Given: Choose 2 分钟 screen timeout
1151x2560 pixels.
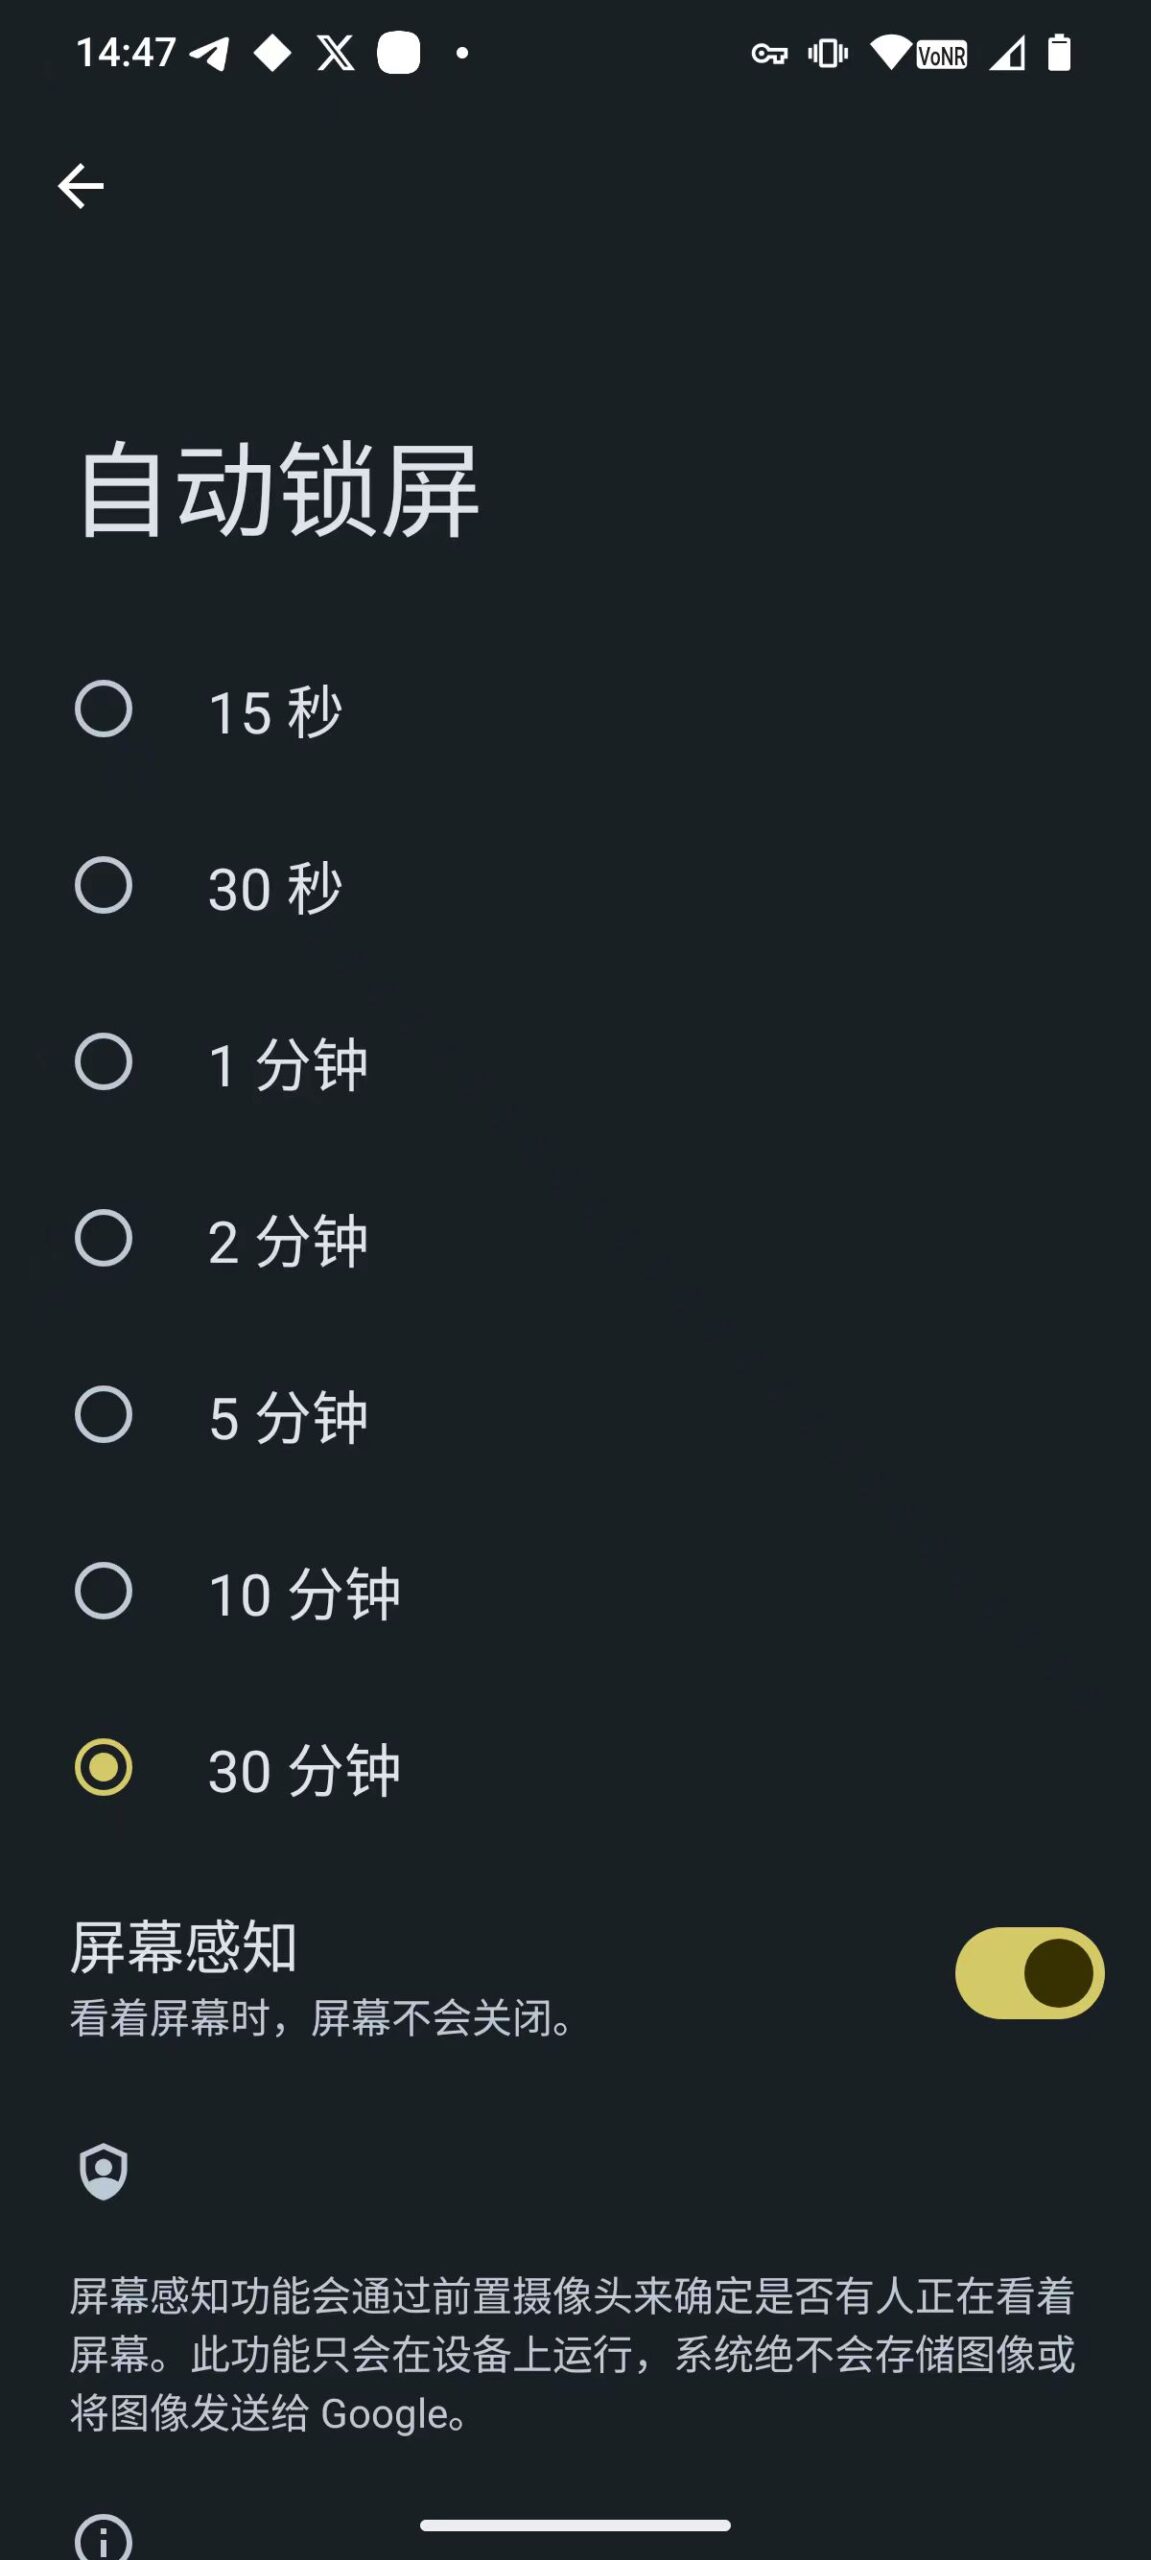Looking at the screenshot, I should tap(104, 1239).
